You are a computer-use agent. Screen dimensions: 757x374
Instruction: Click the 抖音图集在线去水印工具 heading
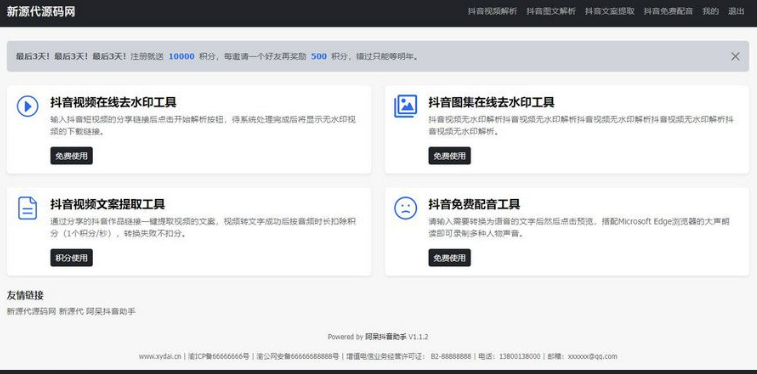(491, 102)
